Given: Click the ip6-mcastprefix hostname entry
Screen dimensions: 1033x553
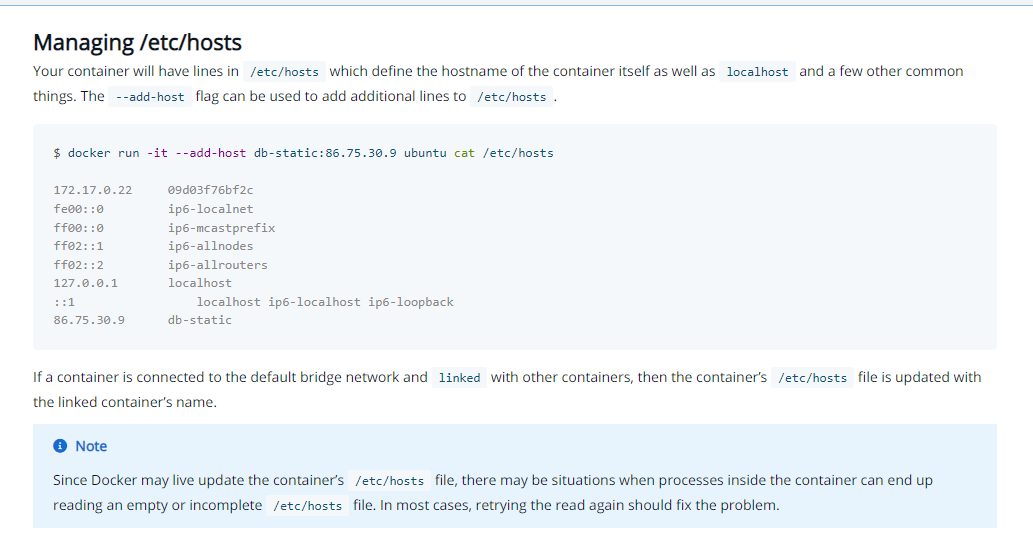Looking at the screenshot, I should click(x=221, y=228).
